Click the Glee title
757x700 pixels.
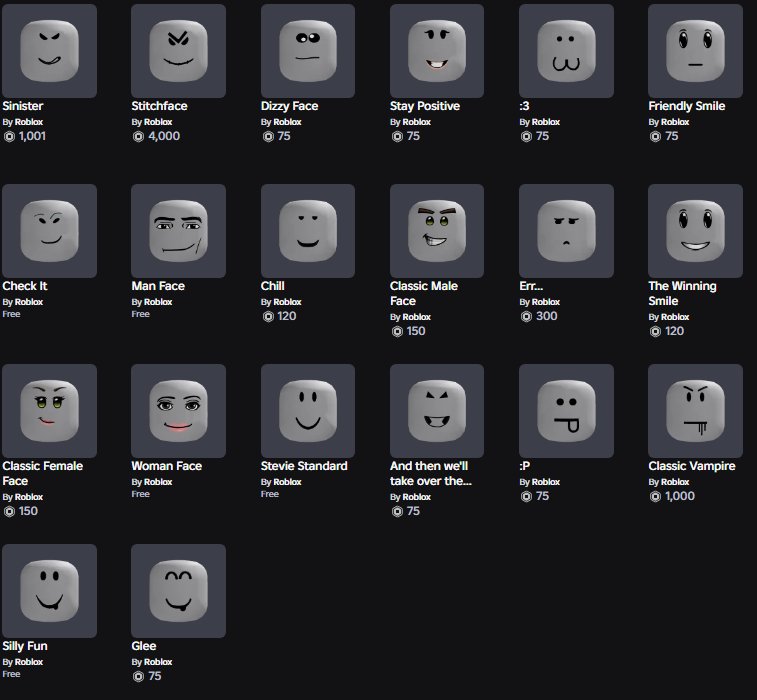pos(144,646)
